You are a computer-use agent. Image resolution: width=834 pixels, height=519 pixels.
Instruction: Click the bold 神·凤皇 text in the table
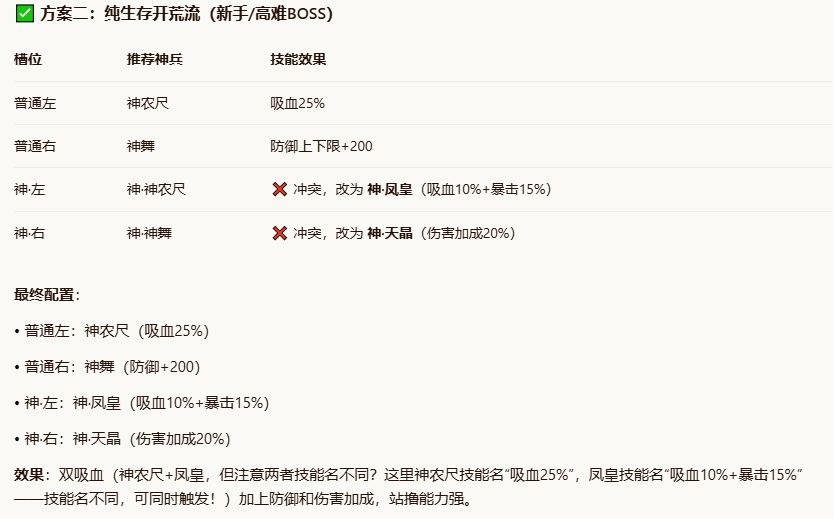(390, 189)
